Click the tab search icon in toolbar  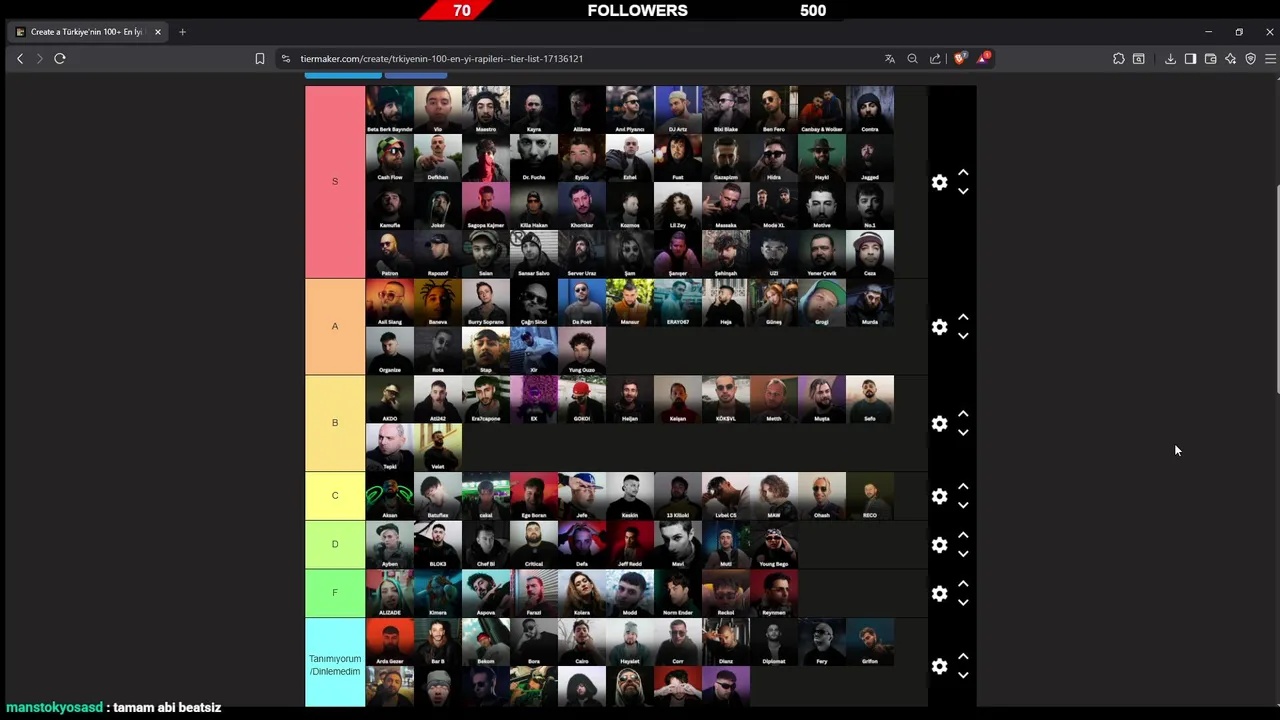coord(1139,59)
